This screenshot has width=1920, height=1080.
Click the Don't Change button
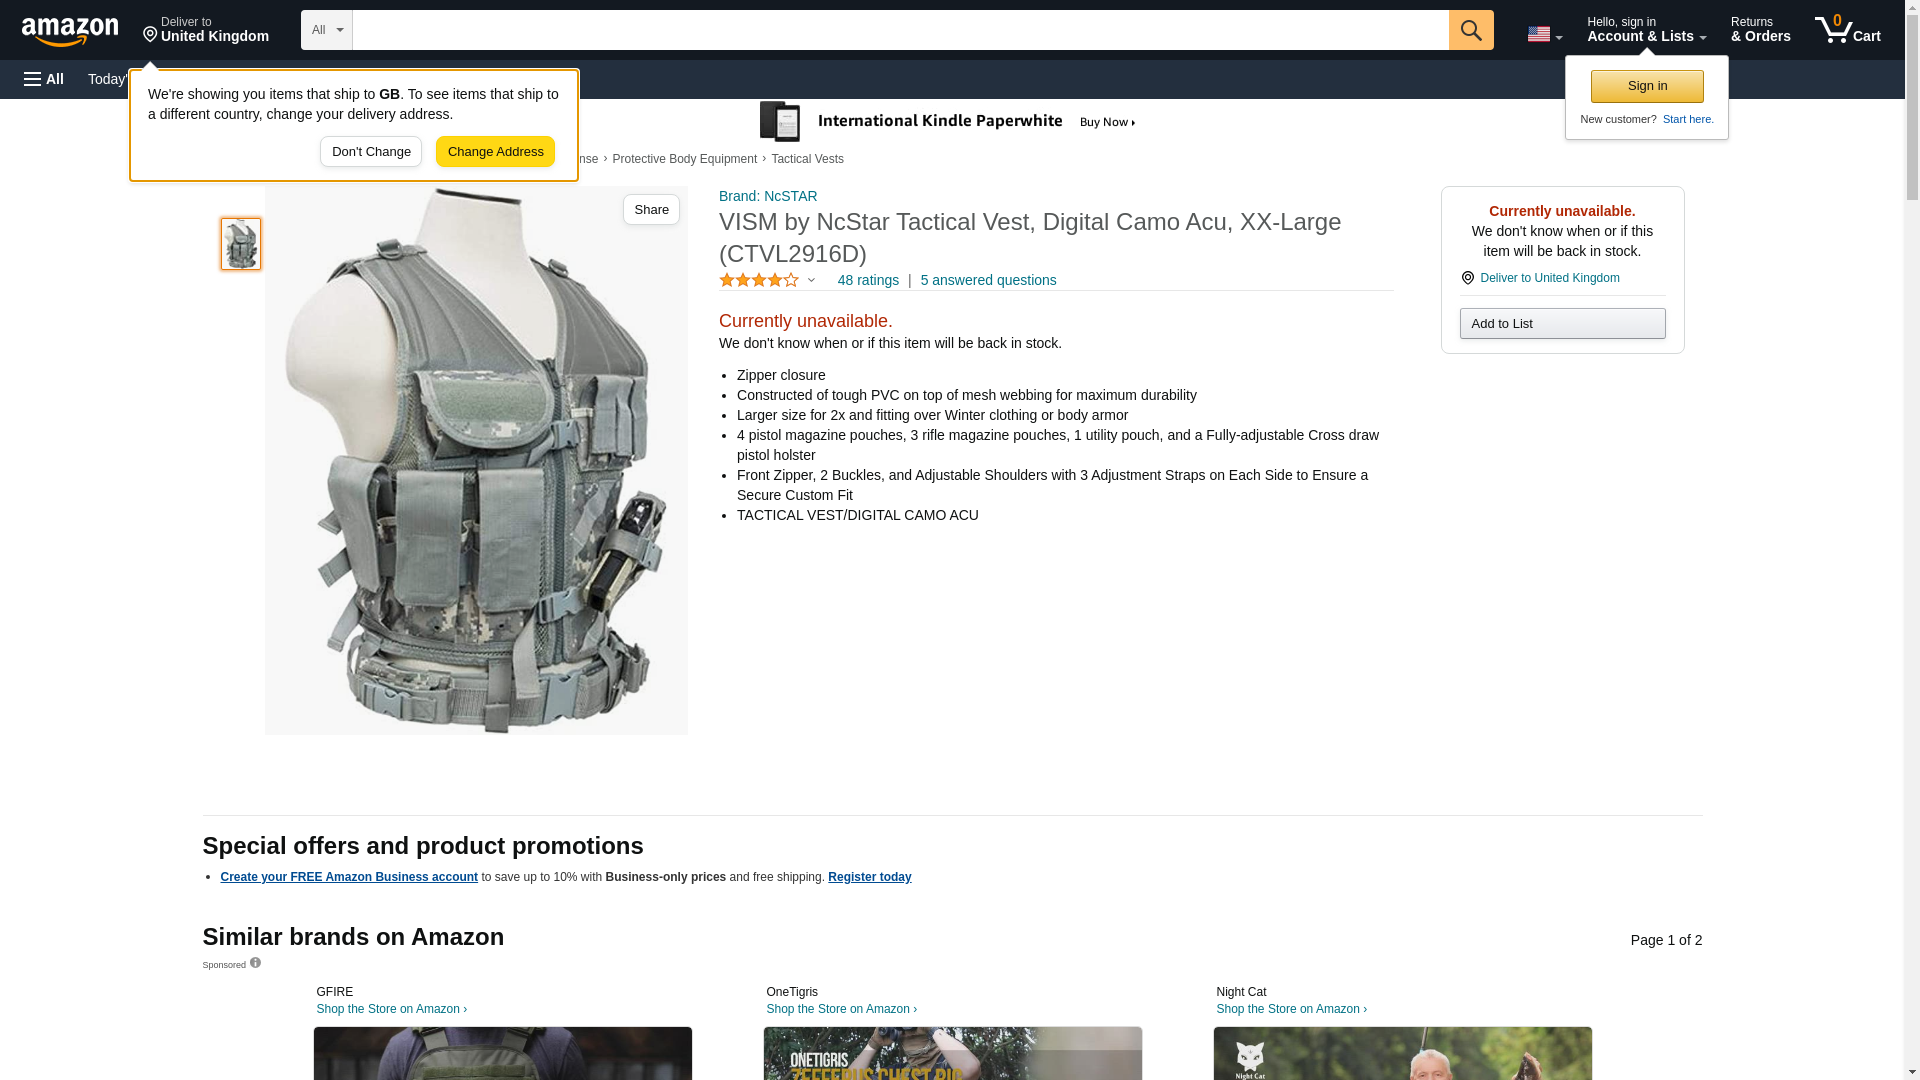pyautogui.click(x=371, y=152)
